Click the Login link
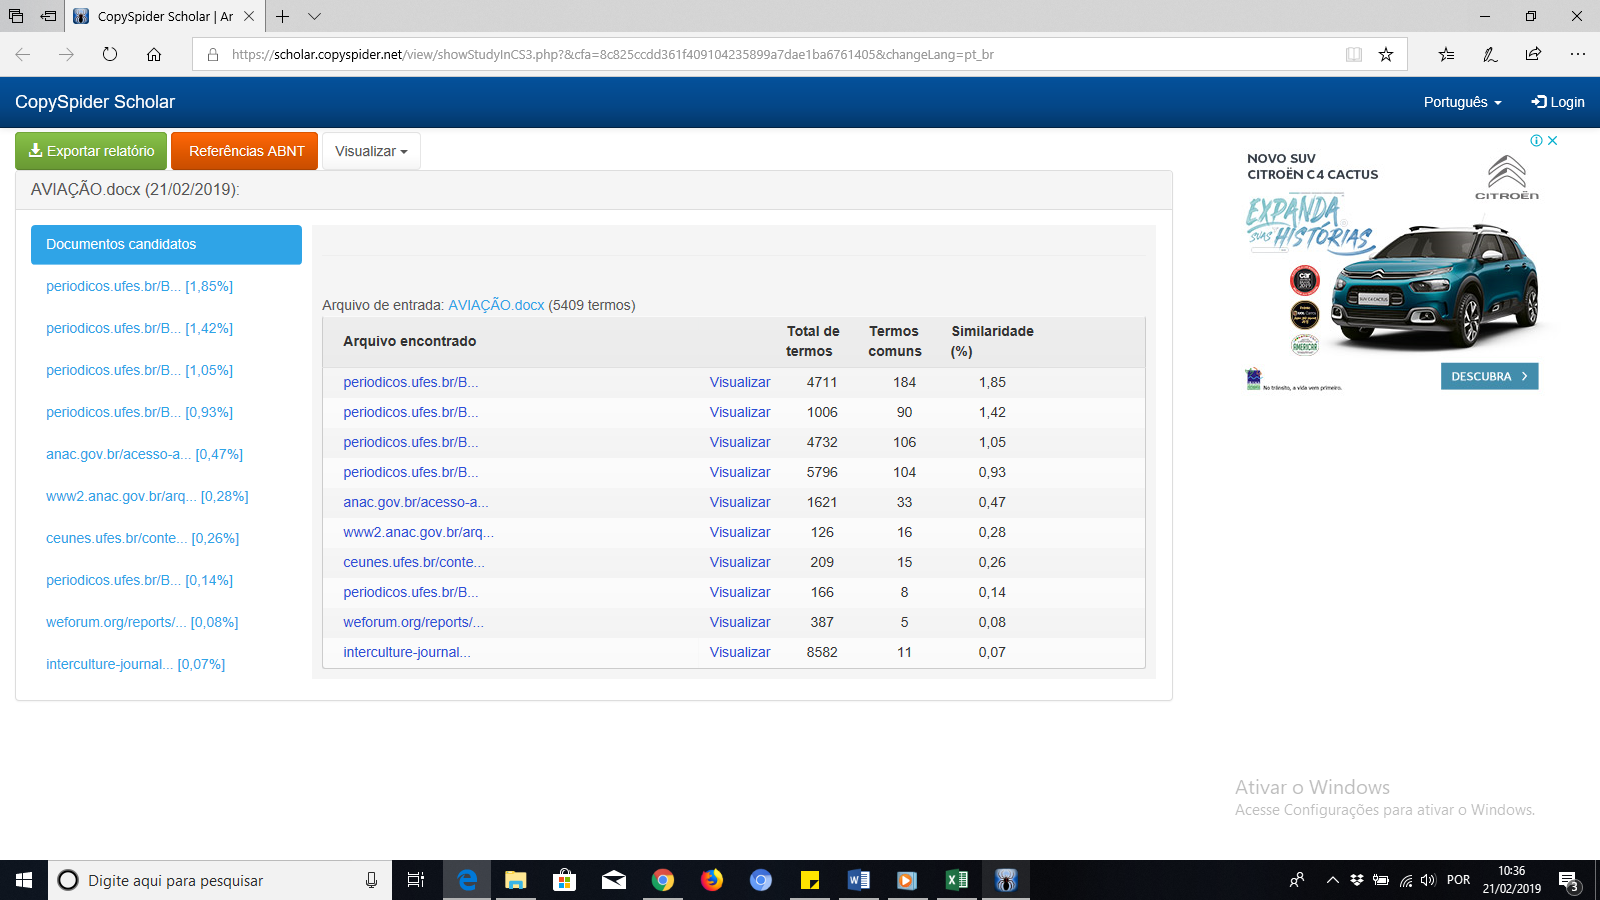Viewport: 1600px width, 900px height. 1557,102
